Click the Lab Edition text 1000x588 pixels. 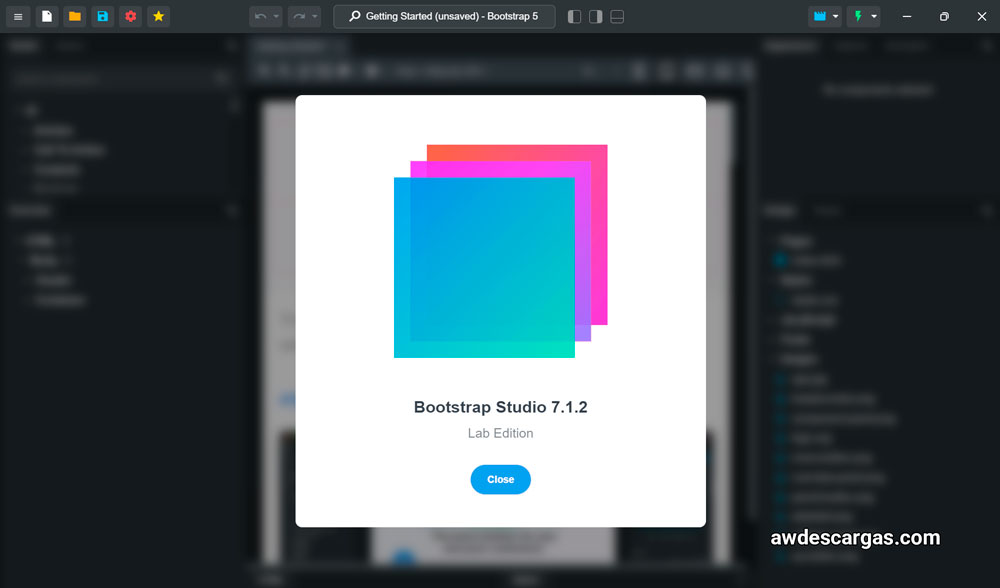(x=501, y=433)
